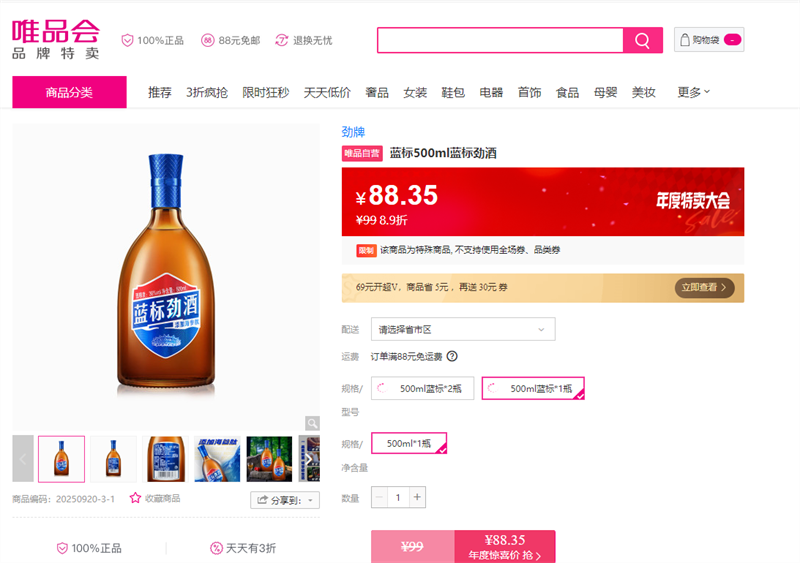Increase quantity with the plus button
Image resolution: width=800 pixels, height=563 pixels.
(x=418, y=497)
